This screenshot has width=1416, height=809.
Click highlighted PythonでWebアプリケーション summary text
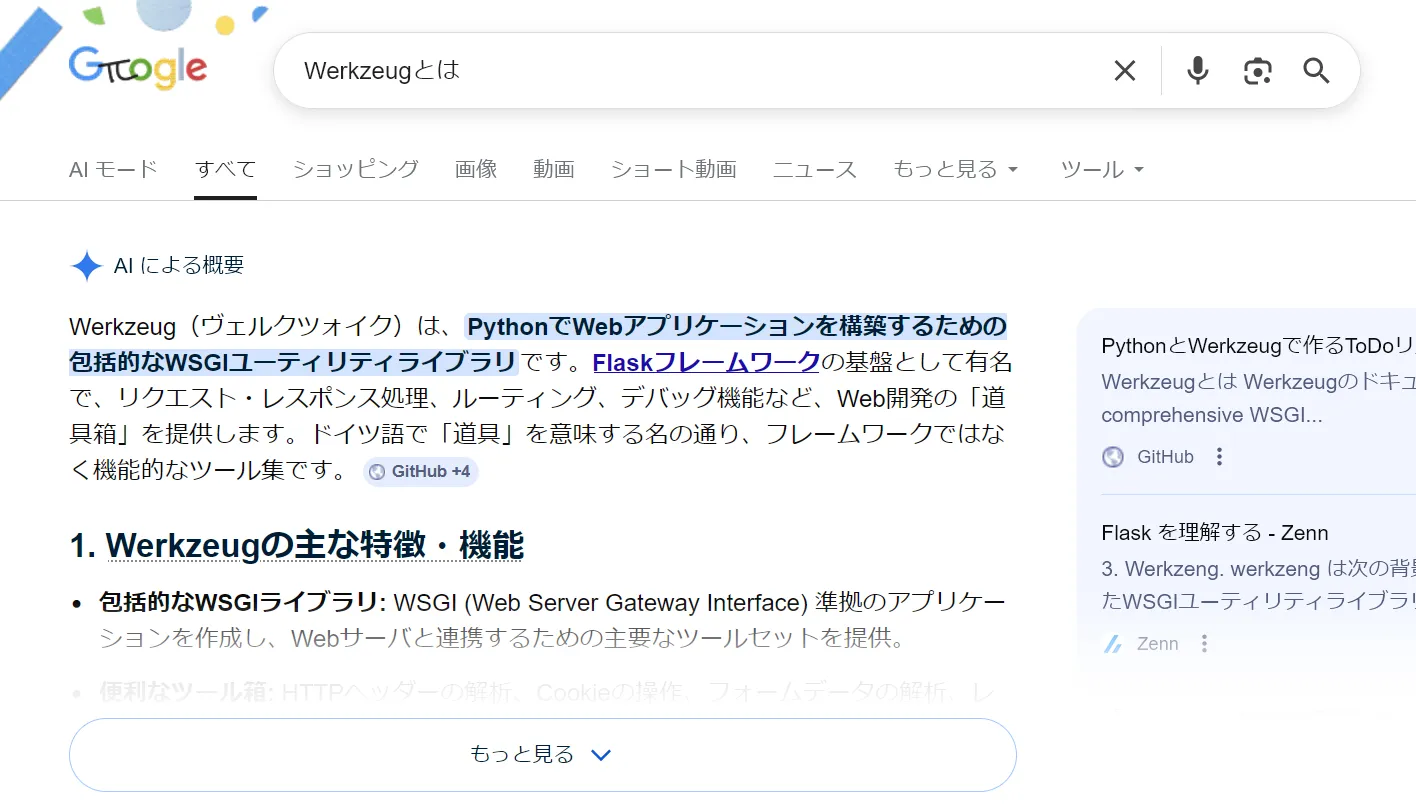[x=538, y=343]
